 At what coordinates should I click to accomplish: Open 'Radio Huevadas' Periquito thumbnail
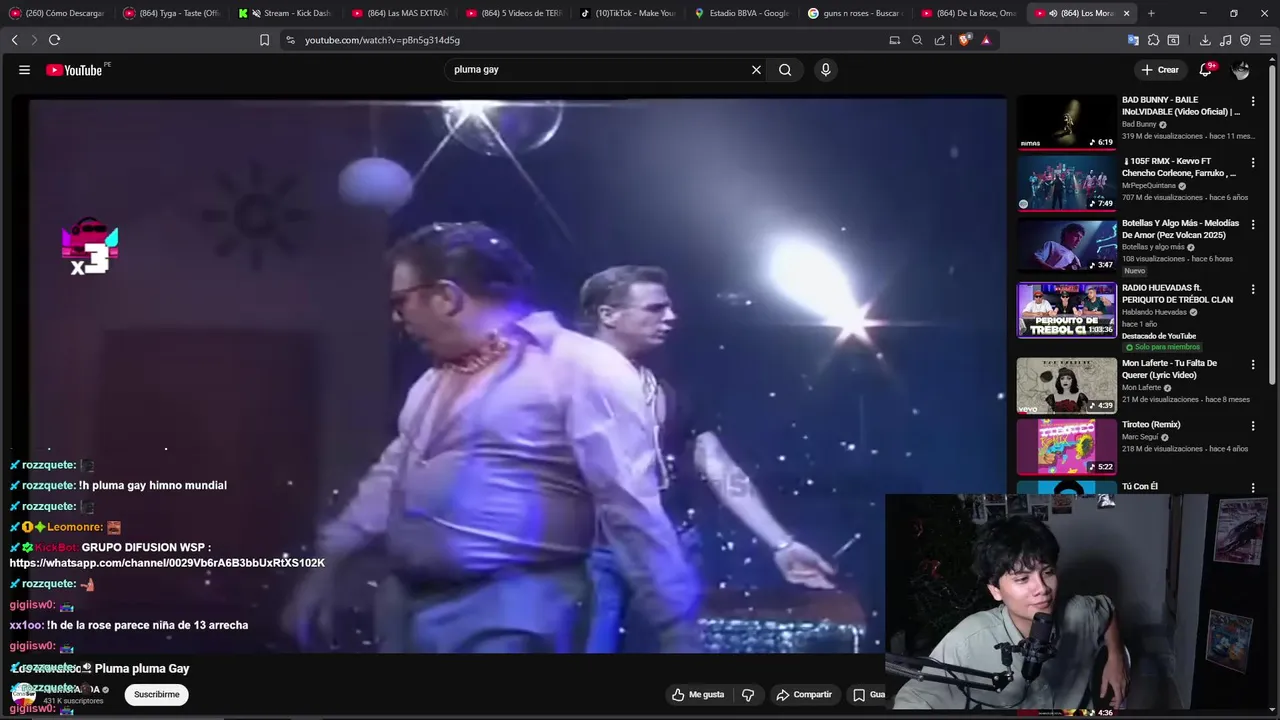[x=1067, y=310]
